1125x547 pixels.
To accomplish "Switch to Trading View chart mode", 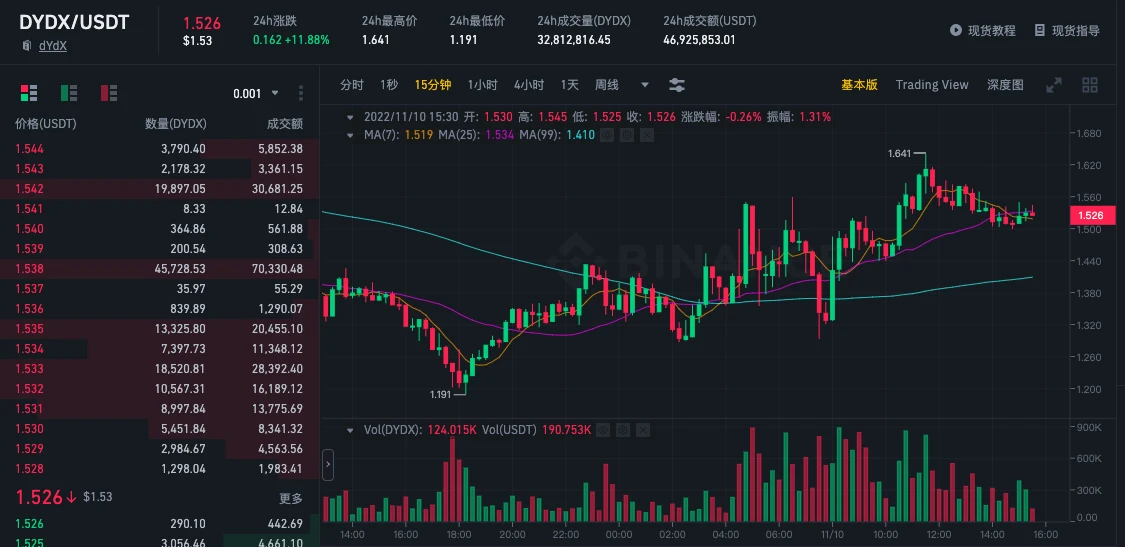I will click(932, 85).
